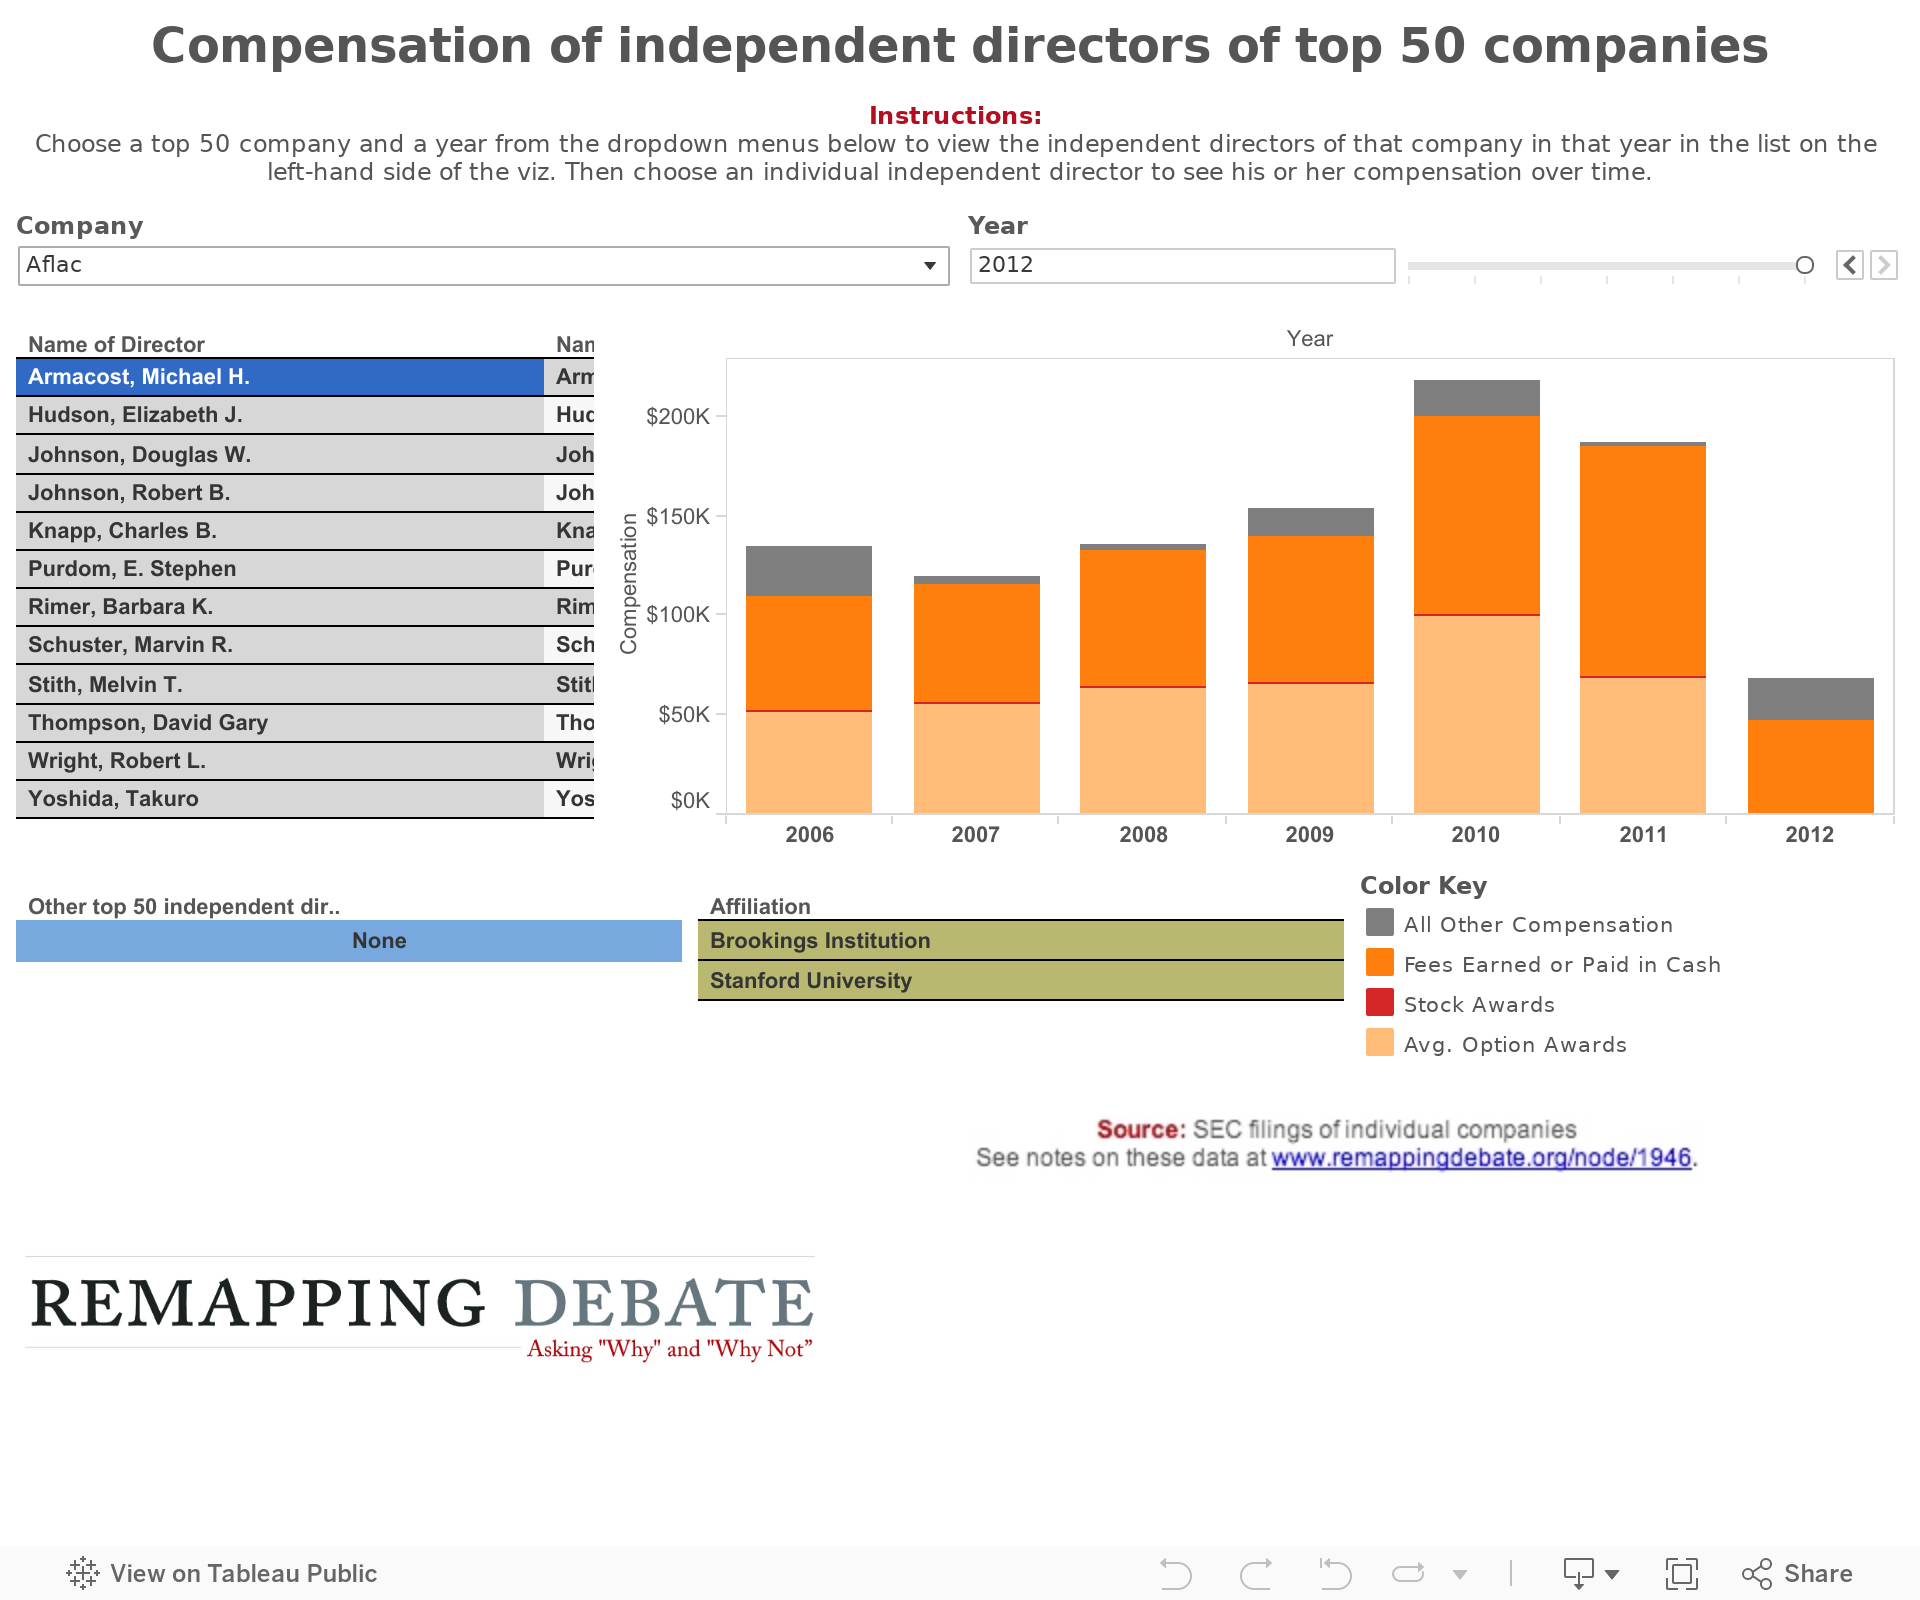Click the Avg. Option Awards swatch
This screenshot has width=1920, height=1600.
point(1380,1042)
